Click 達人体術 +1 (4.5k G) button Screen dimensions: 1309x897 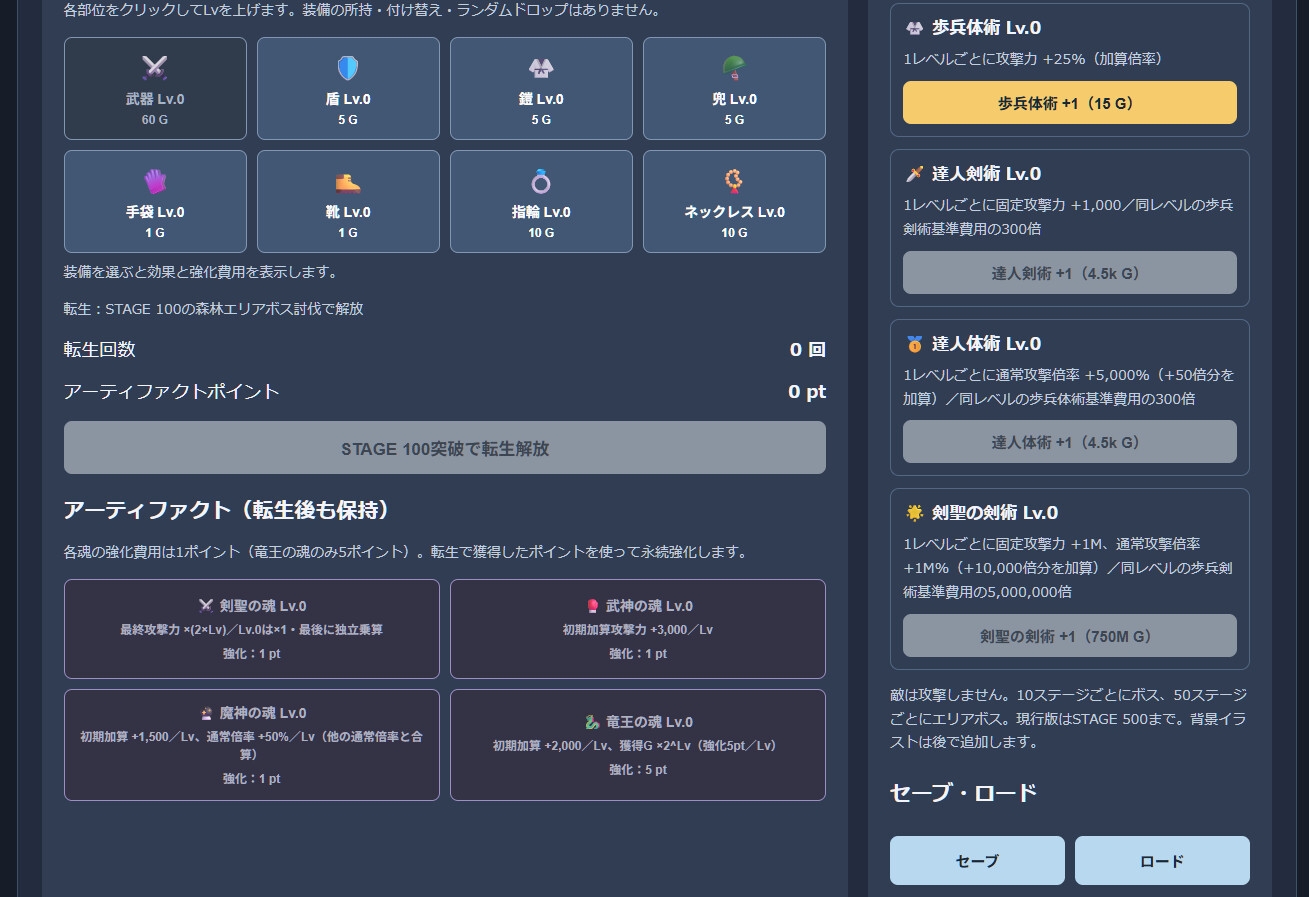[1070, 442]
